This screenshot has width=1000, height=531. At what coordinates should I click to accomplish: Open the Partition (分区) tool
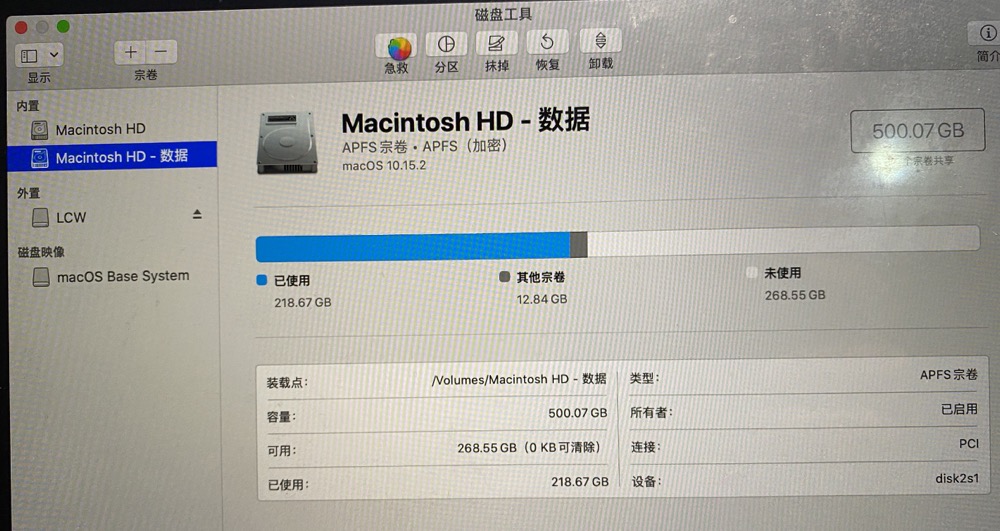tap(446, 43)
